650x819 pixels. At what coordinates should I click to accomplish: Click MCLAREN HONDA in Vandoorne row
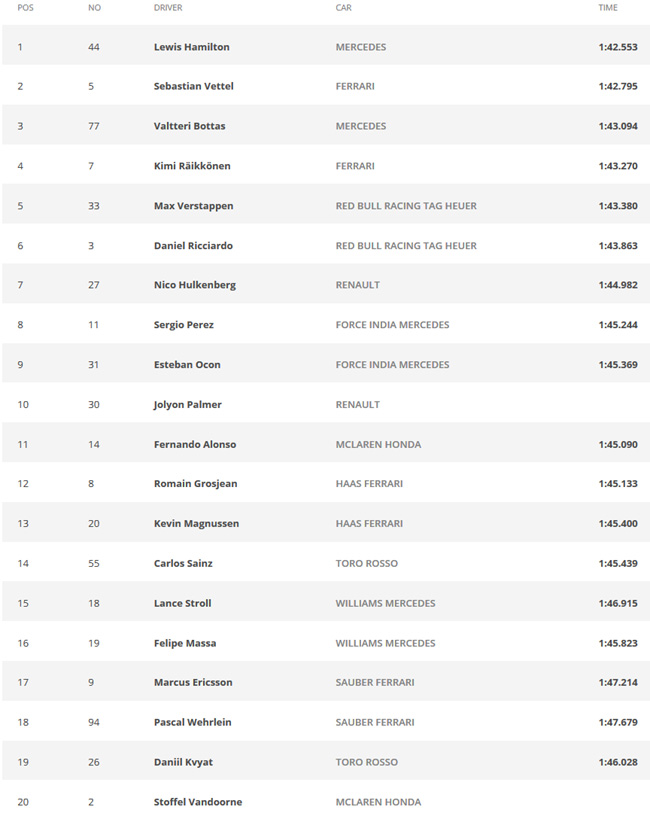point(378,802)
